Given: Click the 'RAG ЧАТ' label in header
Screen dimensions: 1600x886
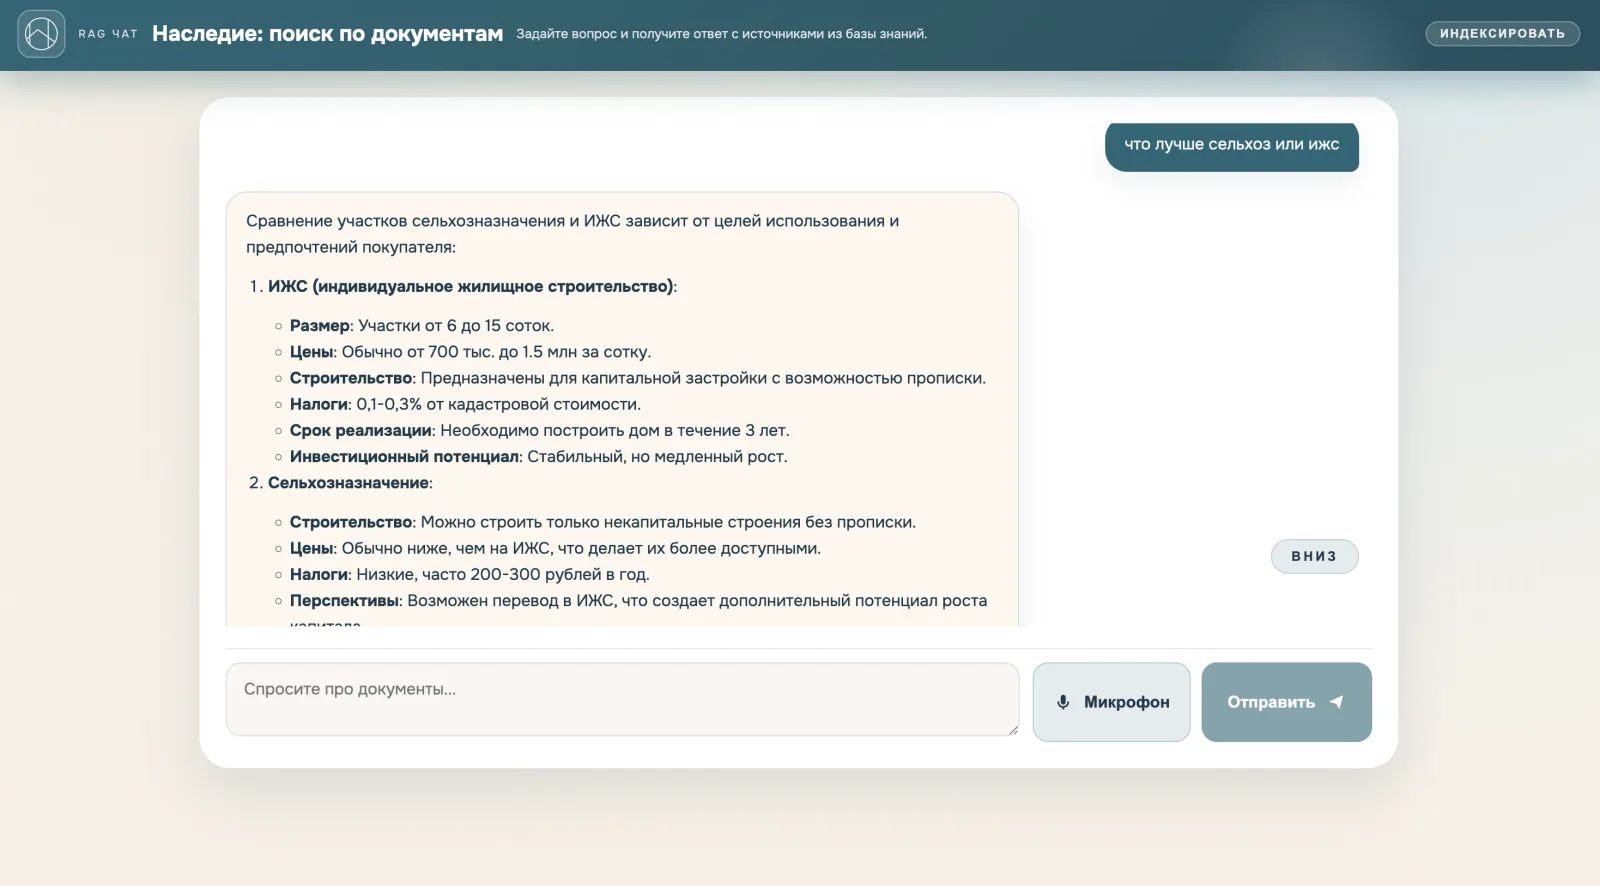Looking at the screenshot, I should 108,34.
